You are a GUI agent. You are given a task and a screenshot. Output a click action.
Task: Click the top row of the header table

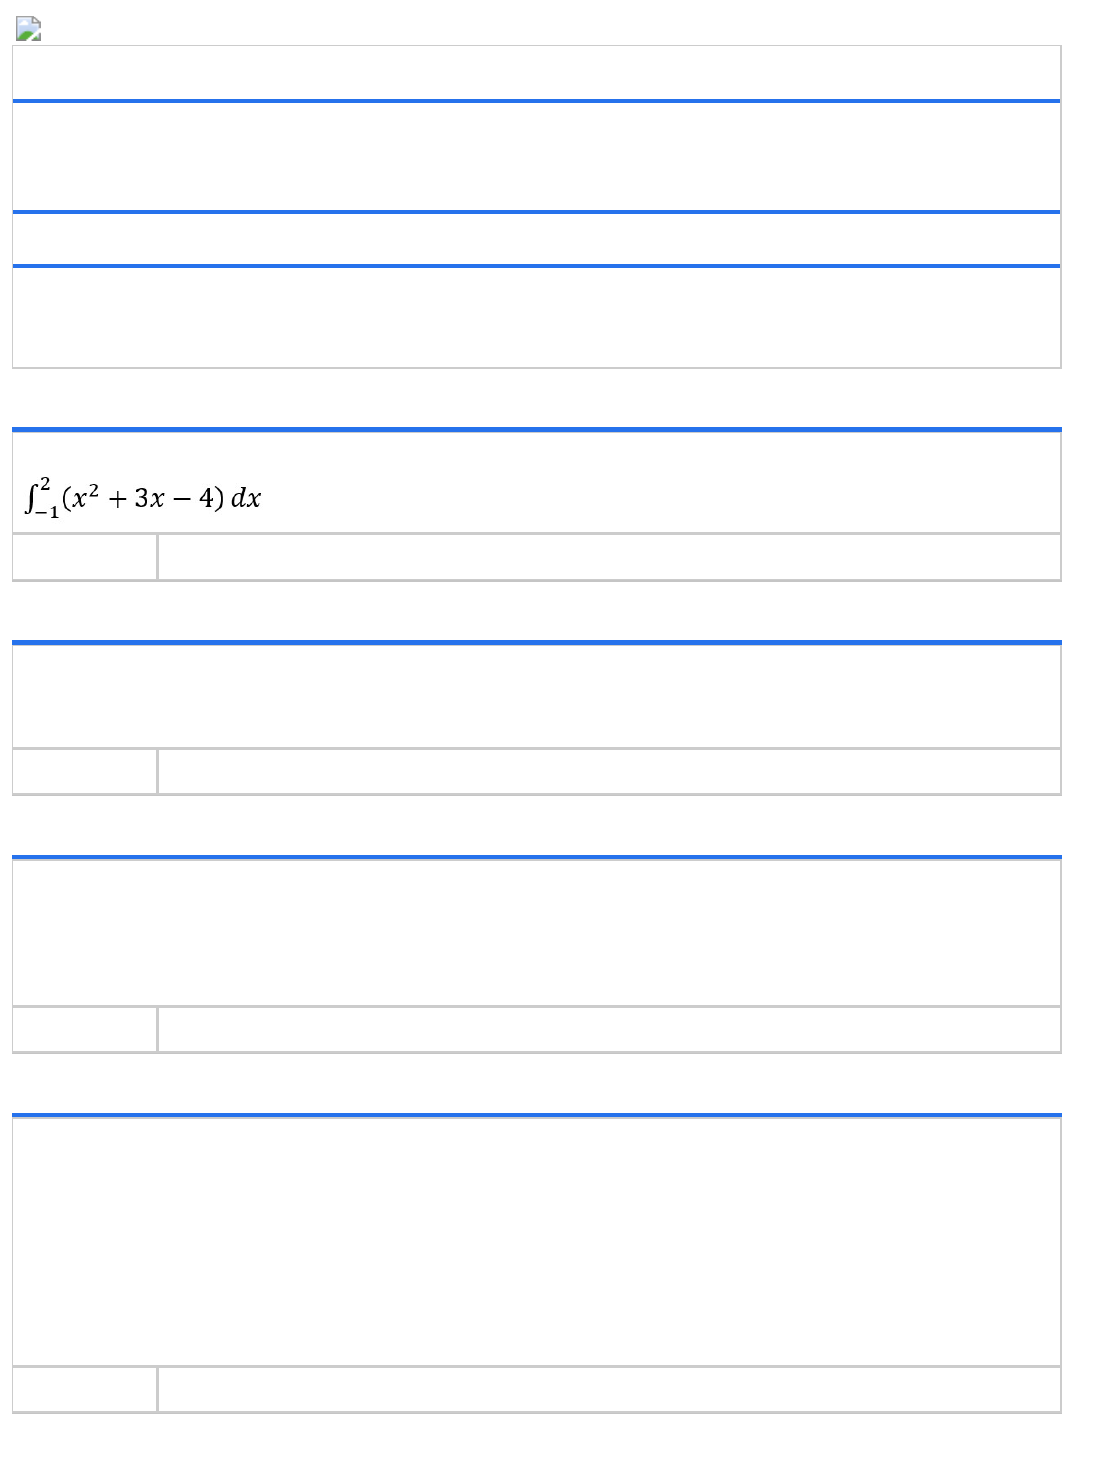(x=536, y=73)
